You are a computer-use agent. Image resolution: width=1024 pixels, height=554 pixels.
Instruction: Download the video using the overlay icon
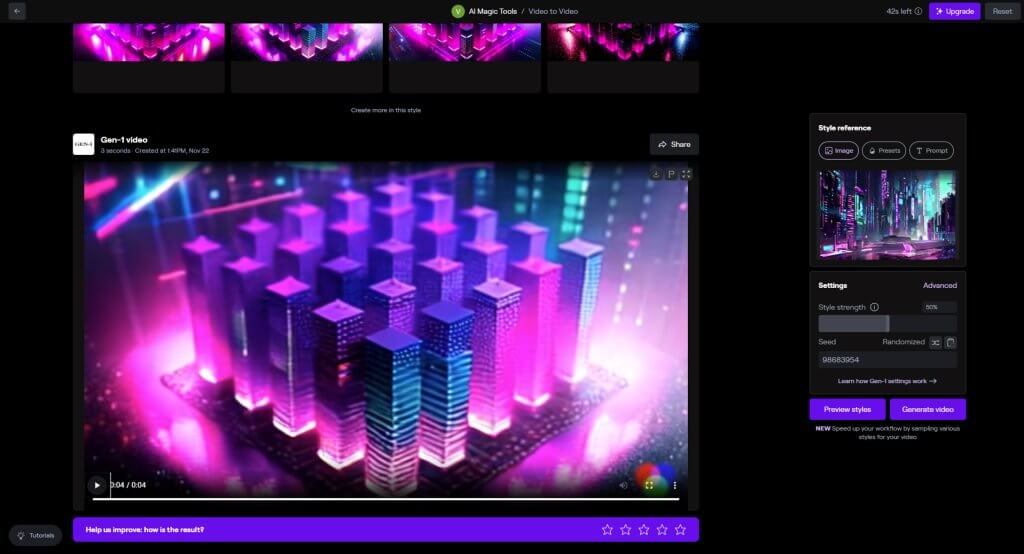(655, 174)
